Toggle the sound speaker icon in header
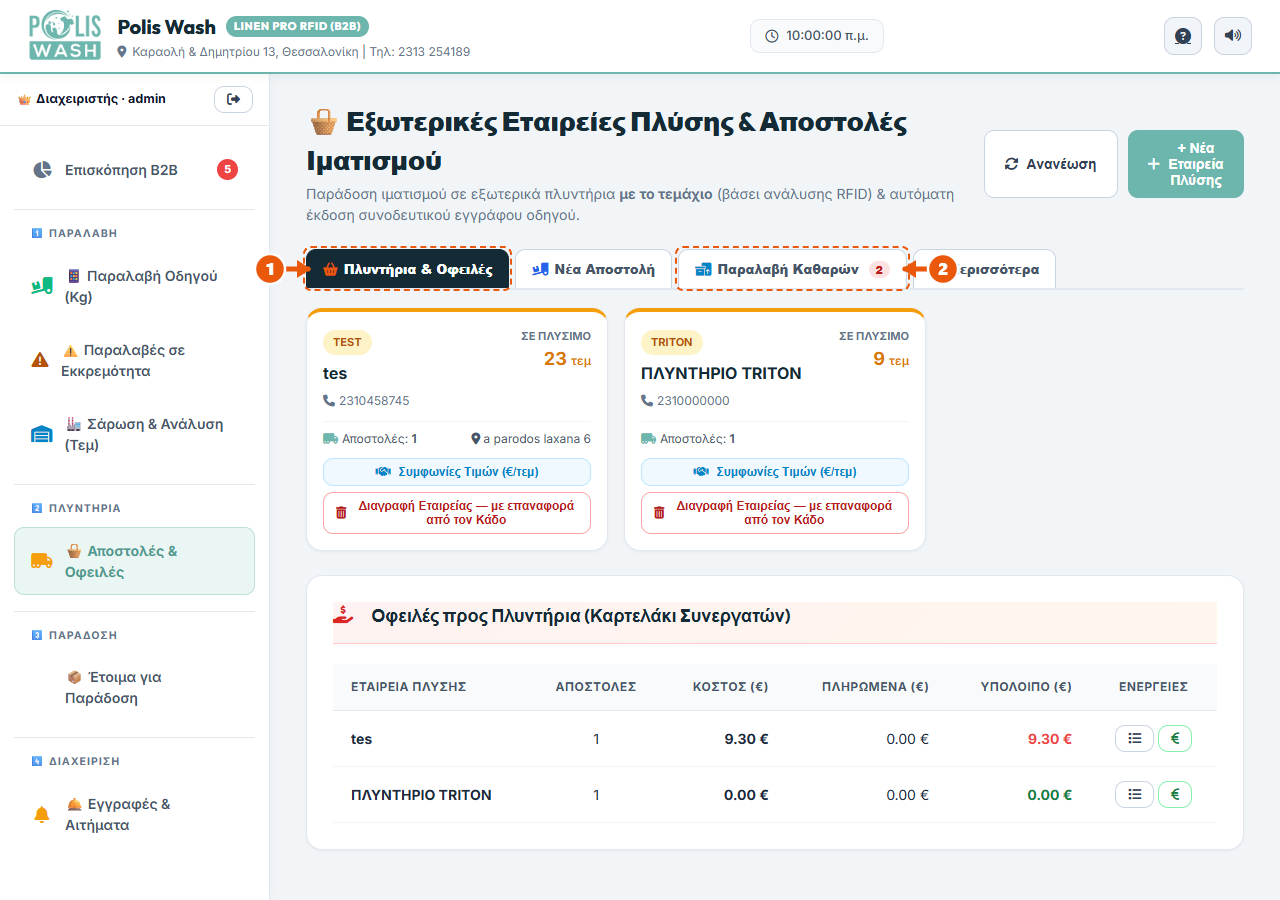 (x=1233, y=36)
